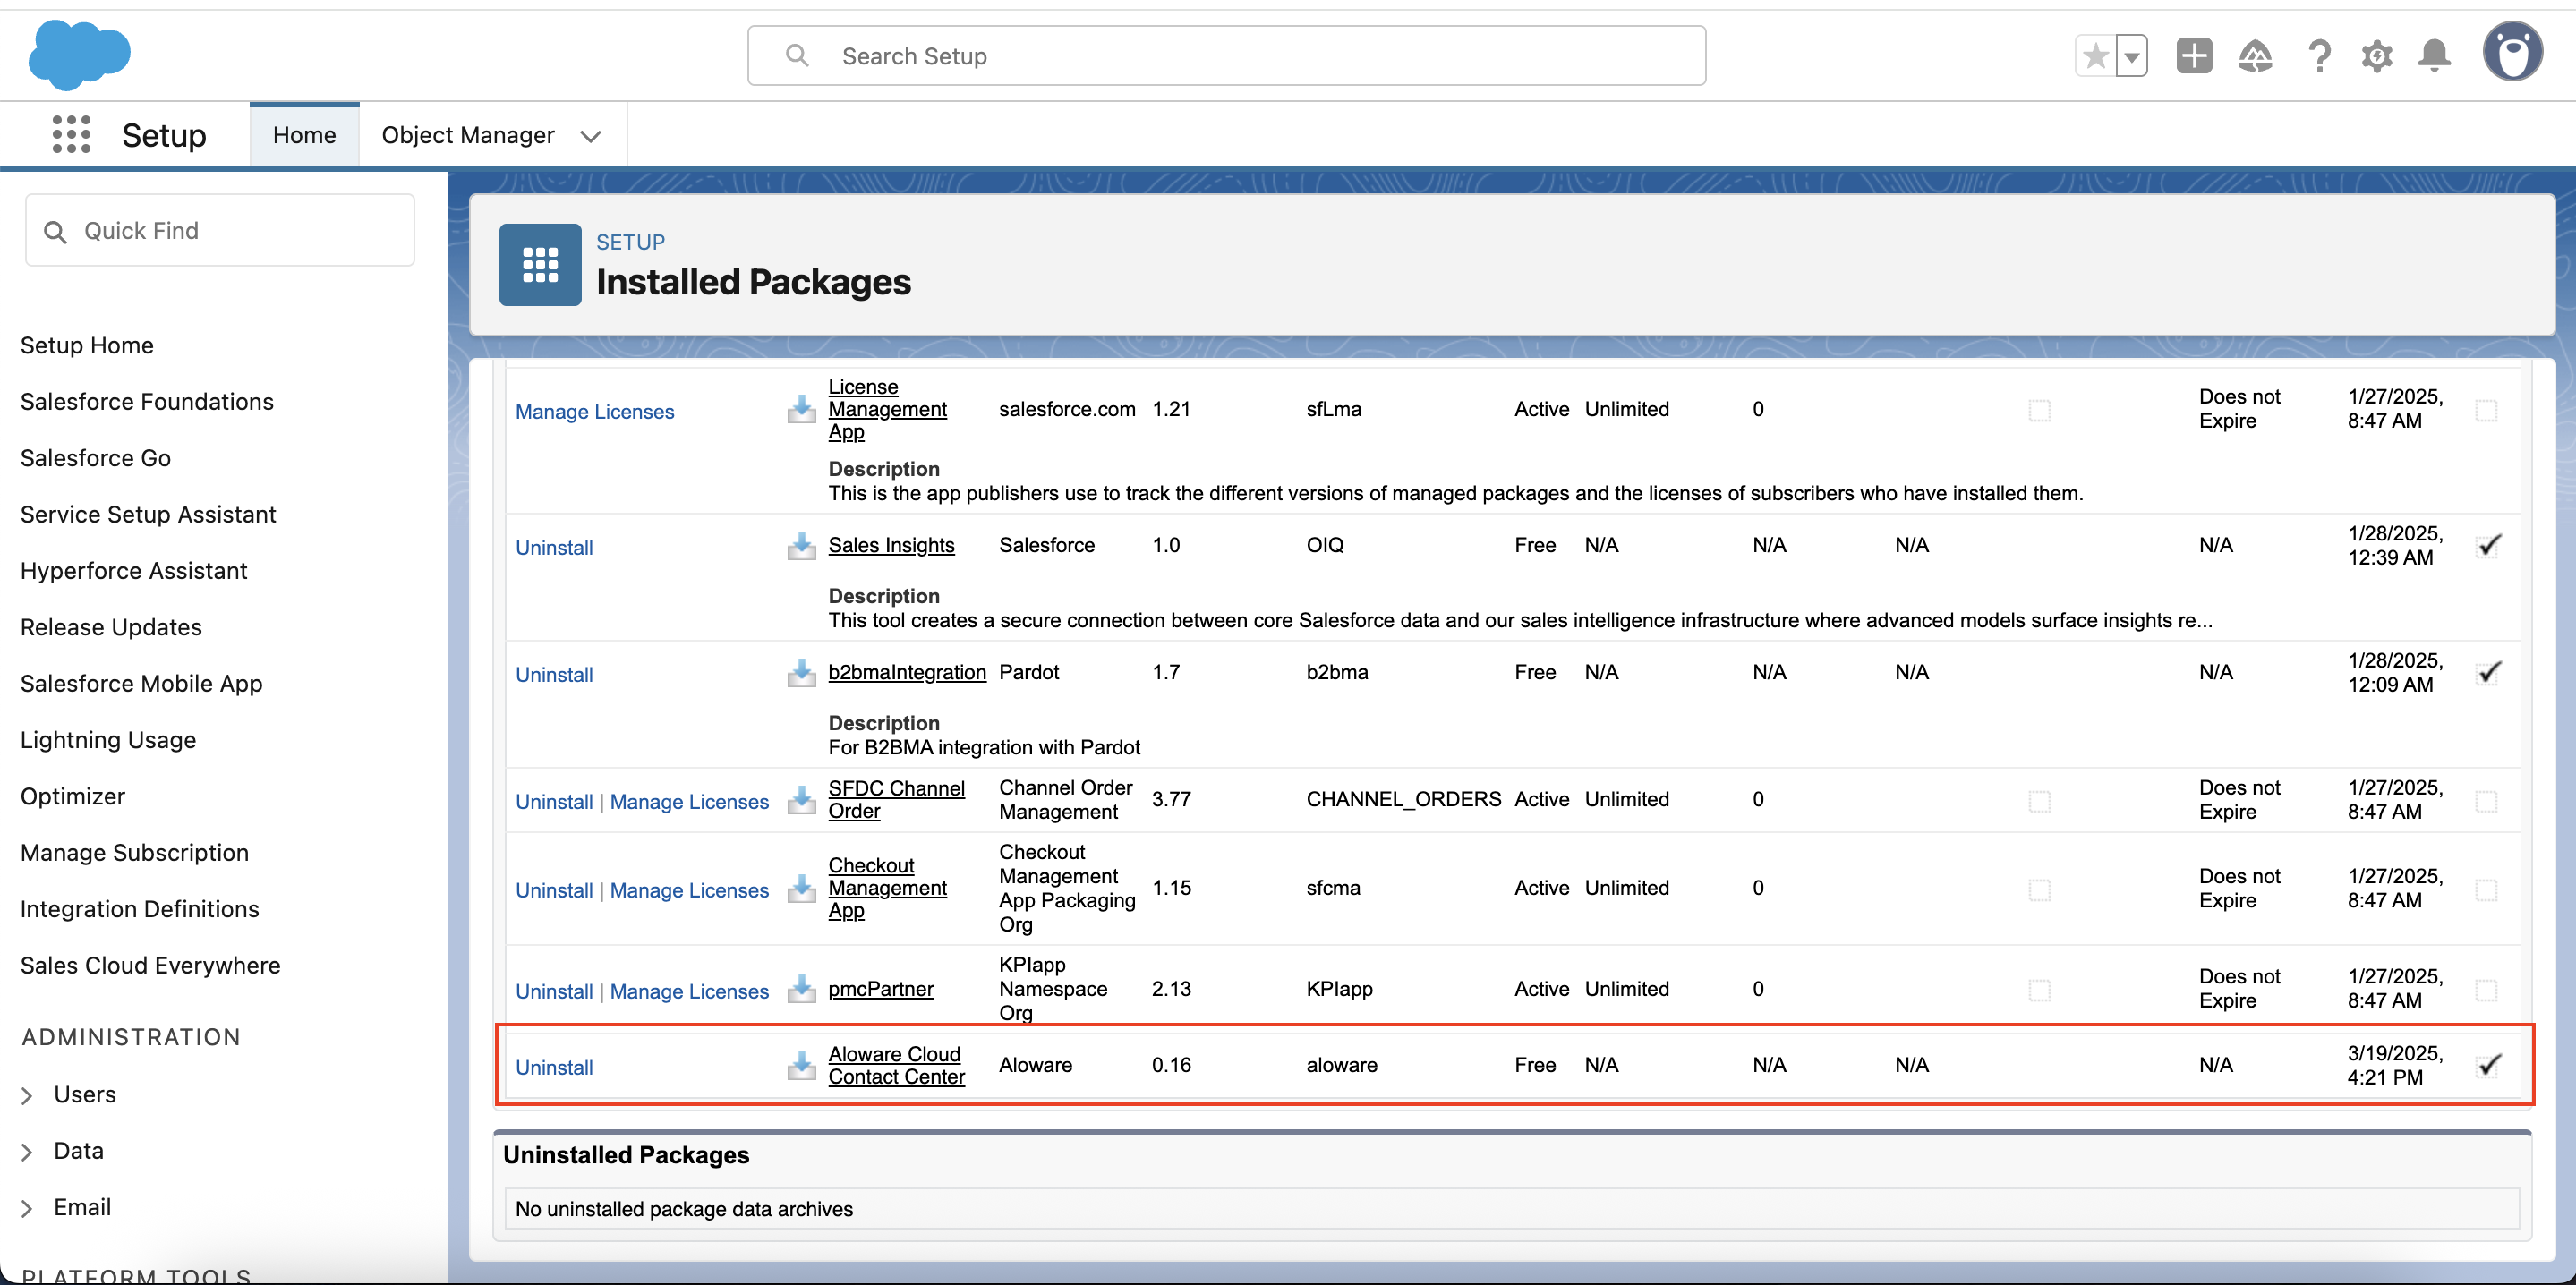Viewport: 2576px width, 1285px height.
Task: Uninstall the b2bmaIntegration package
Action: click(x=554, y=675)
